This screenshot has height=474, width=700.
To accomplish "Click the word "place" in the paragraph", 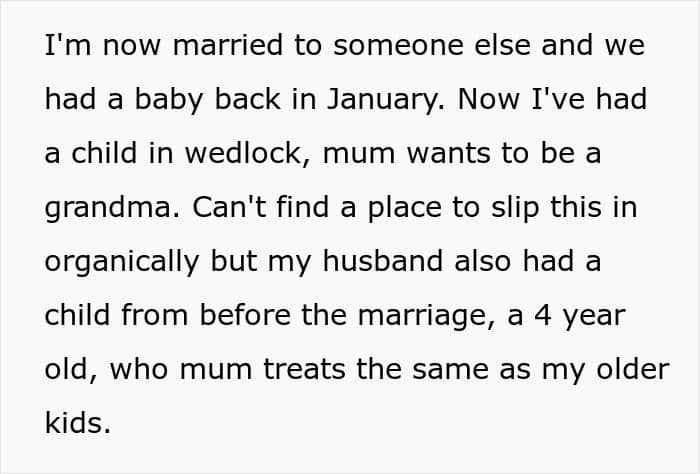I will coord(404,208).
